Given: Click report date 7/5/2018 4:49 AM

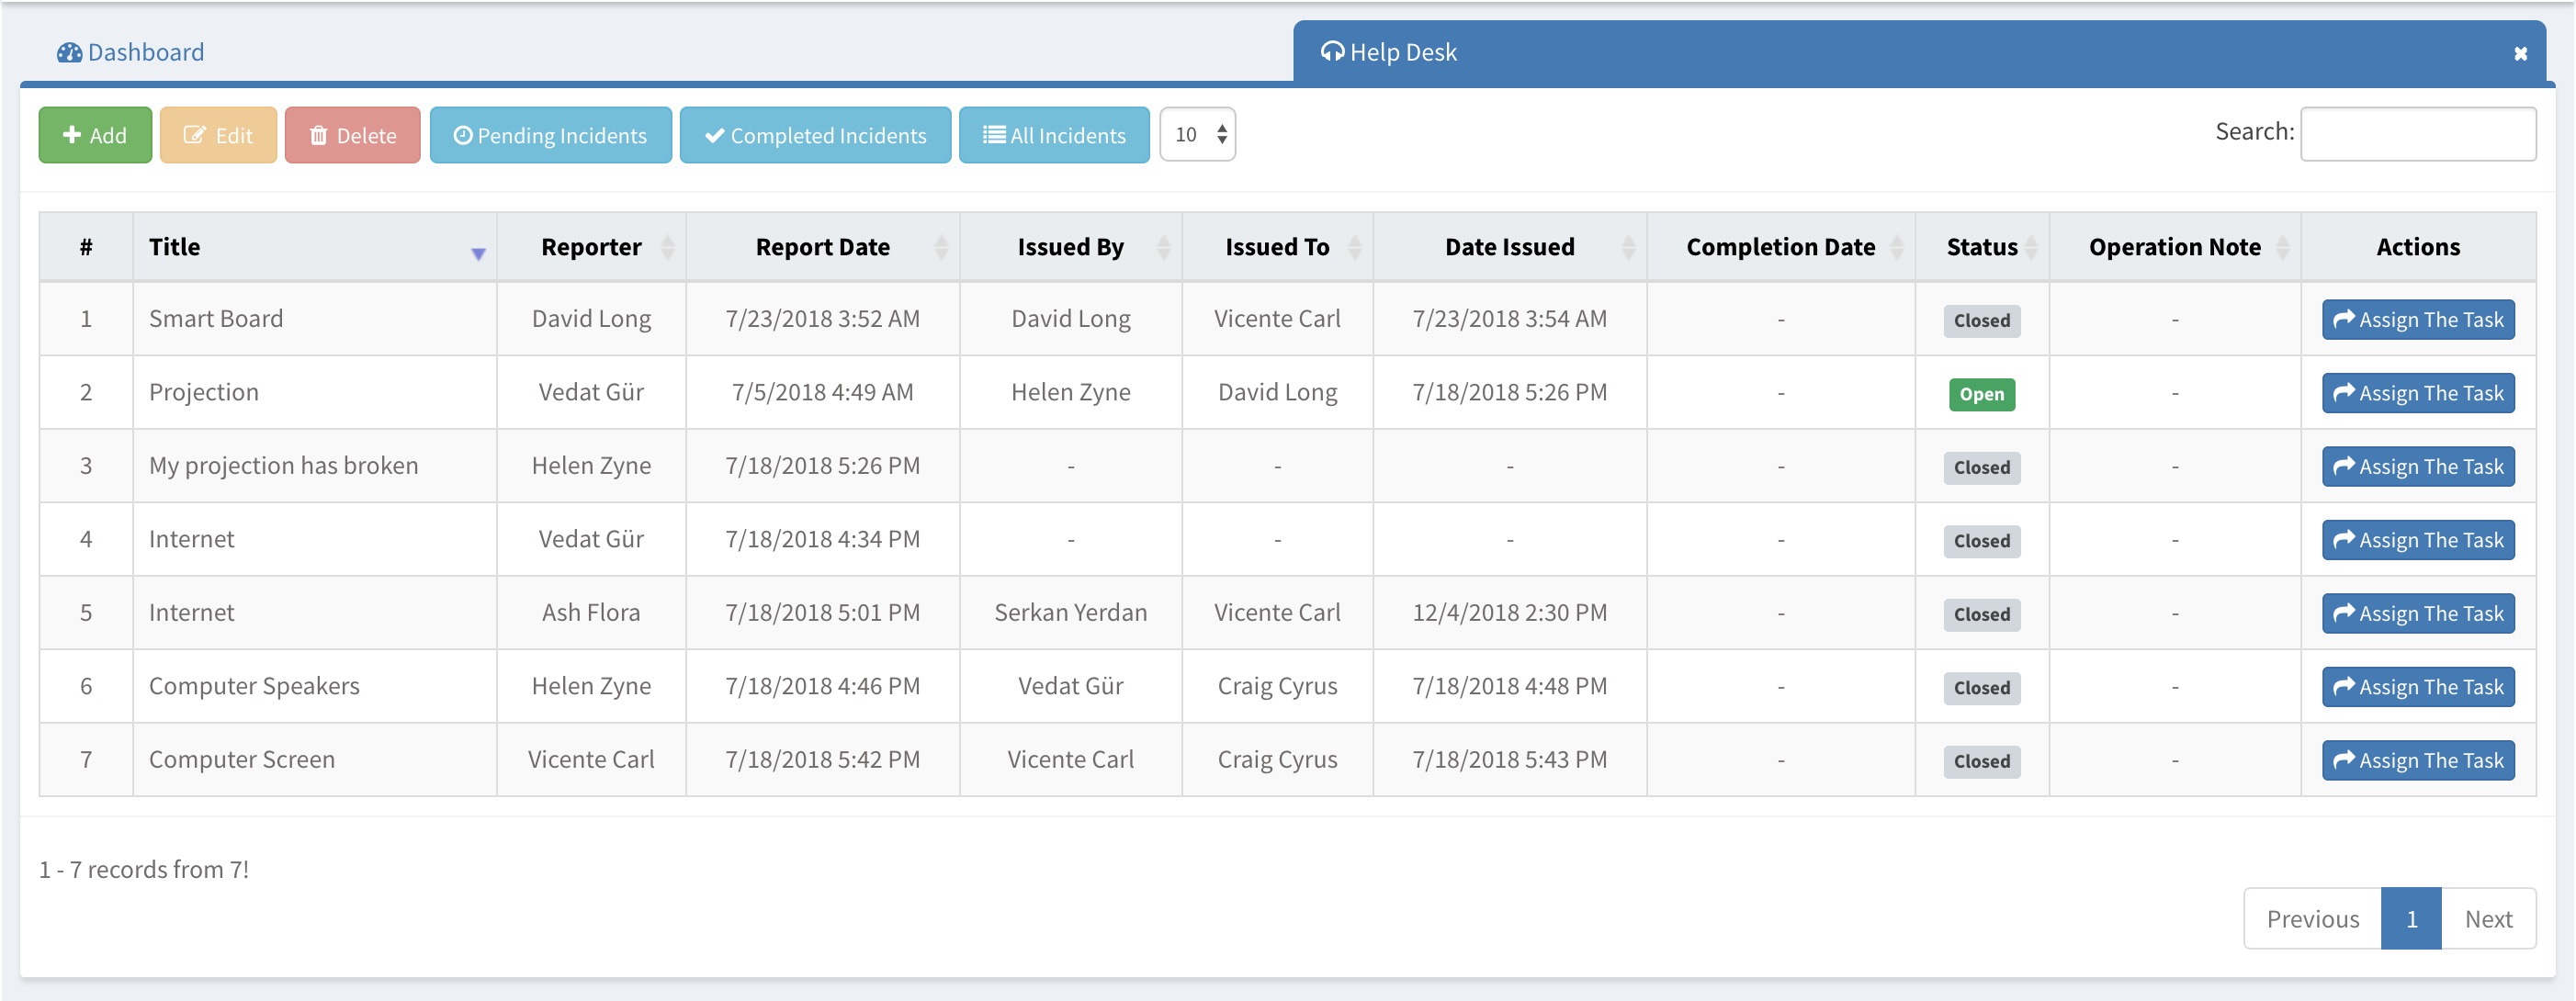Looking at the screenshot, I should click(x=822, y=392).
